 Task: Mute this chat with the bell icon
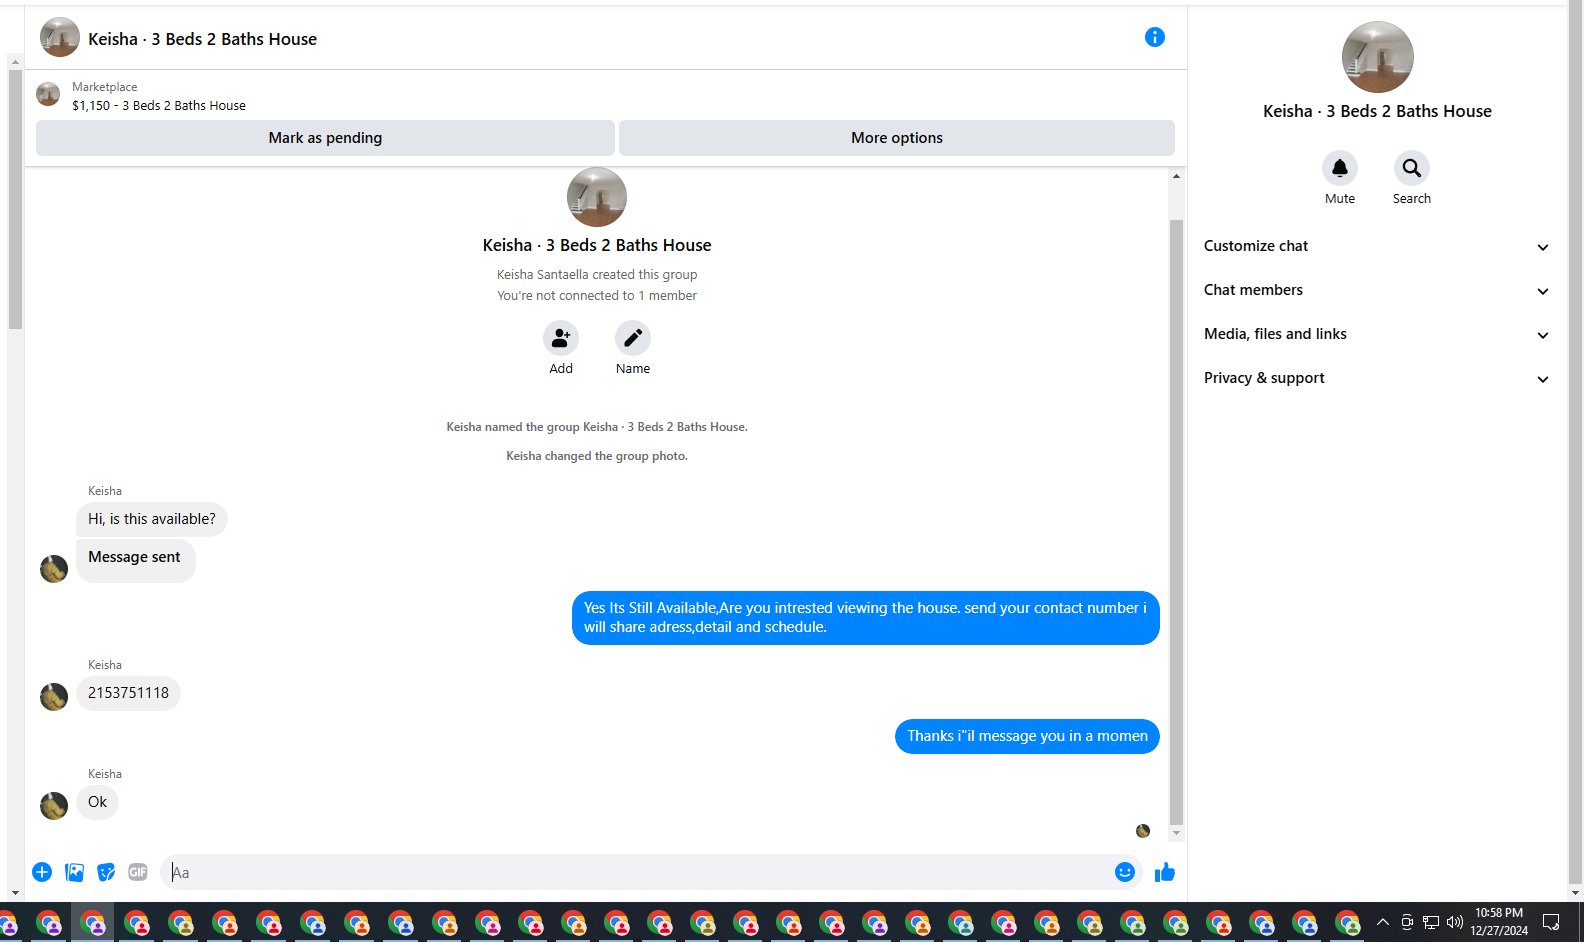tap(1339, 168)
